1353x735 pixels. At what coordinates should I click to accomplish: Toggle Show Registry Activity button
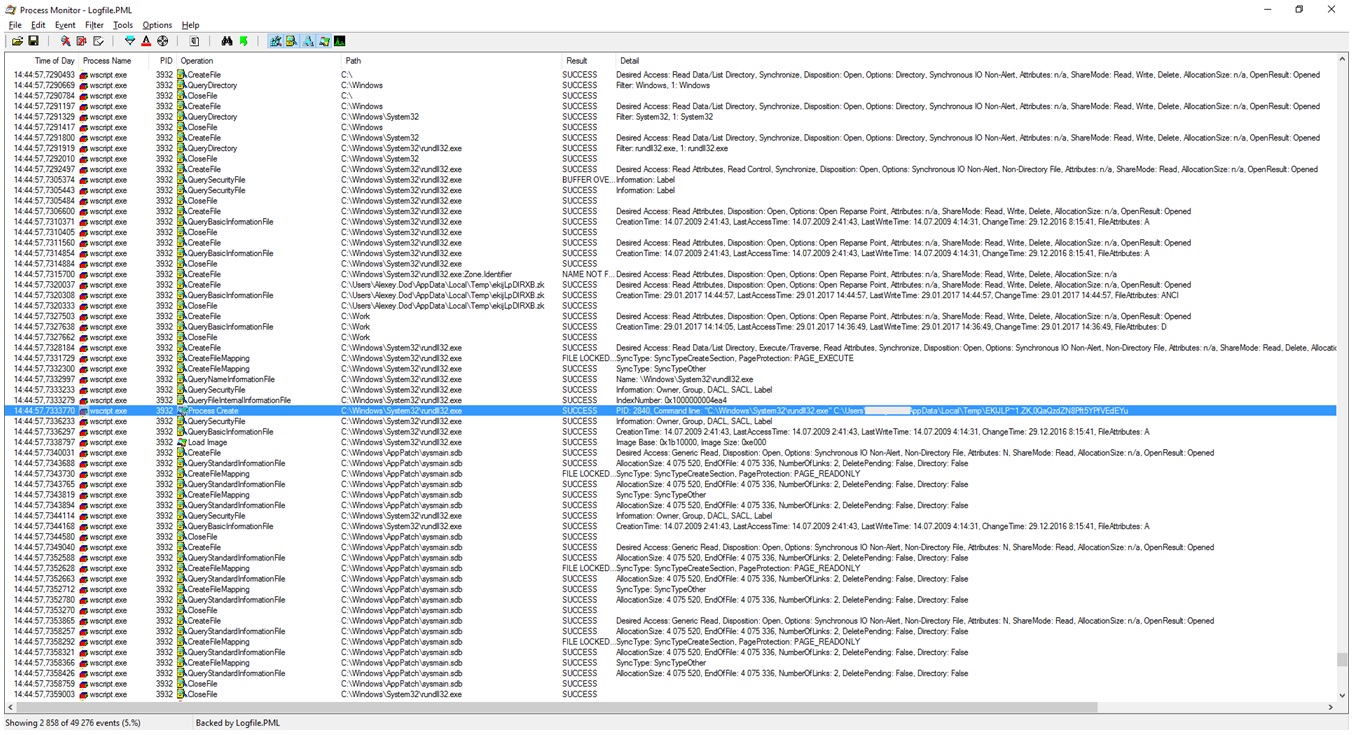[x=275, y=41]
